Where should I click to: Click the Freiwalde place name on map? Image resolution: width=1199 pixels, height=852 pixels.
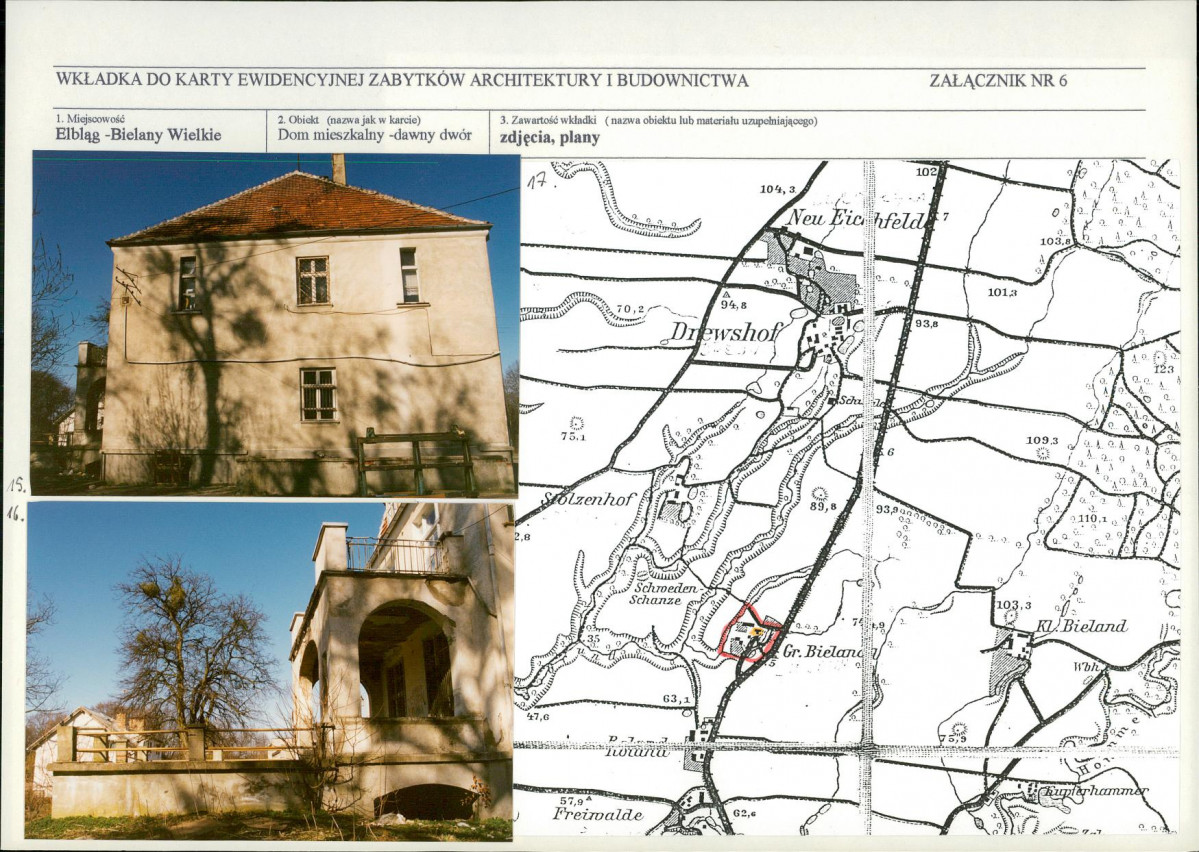click(x=598, y=814)
